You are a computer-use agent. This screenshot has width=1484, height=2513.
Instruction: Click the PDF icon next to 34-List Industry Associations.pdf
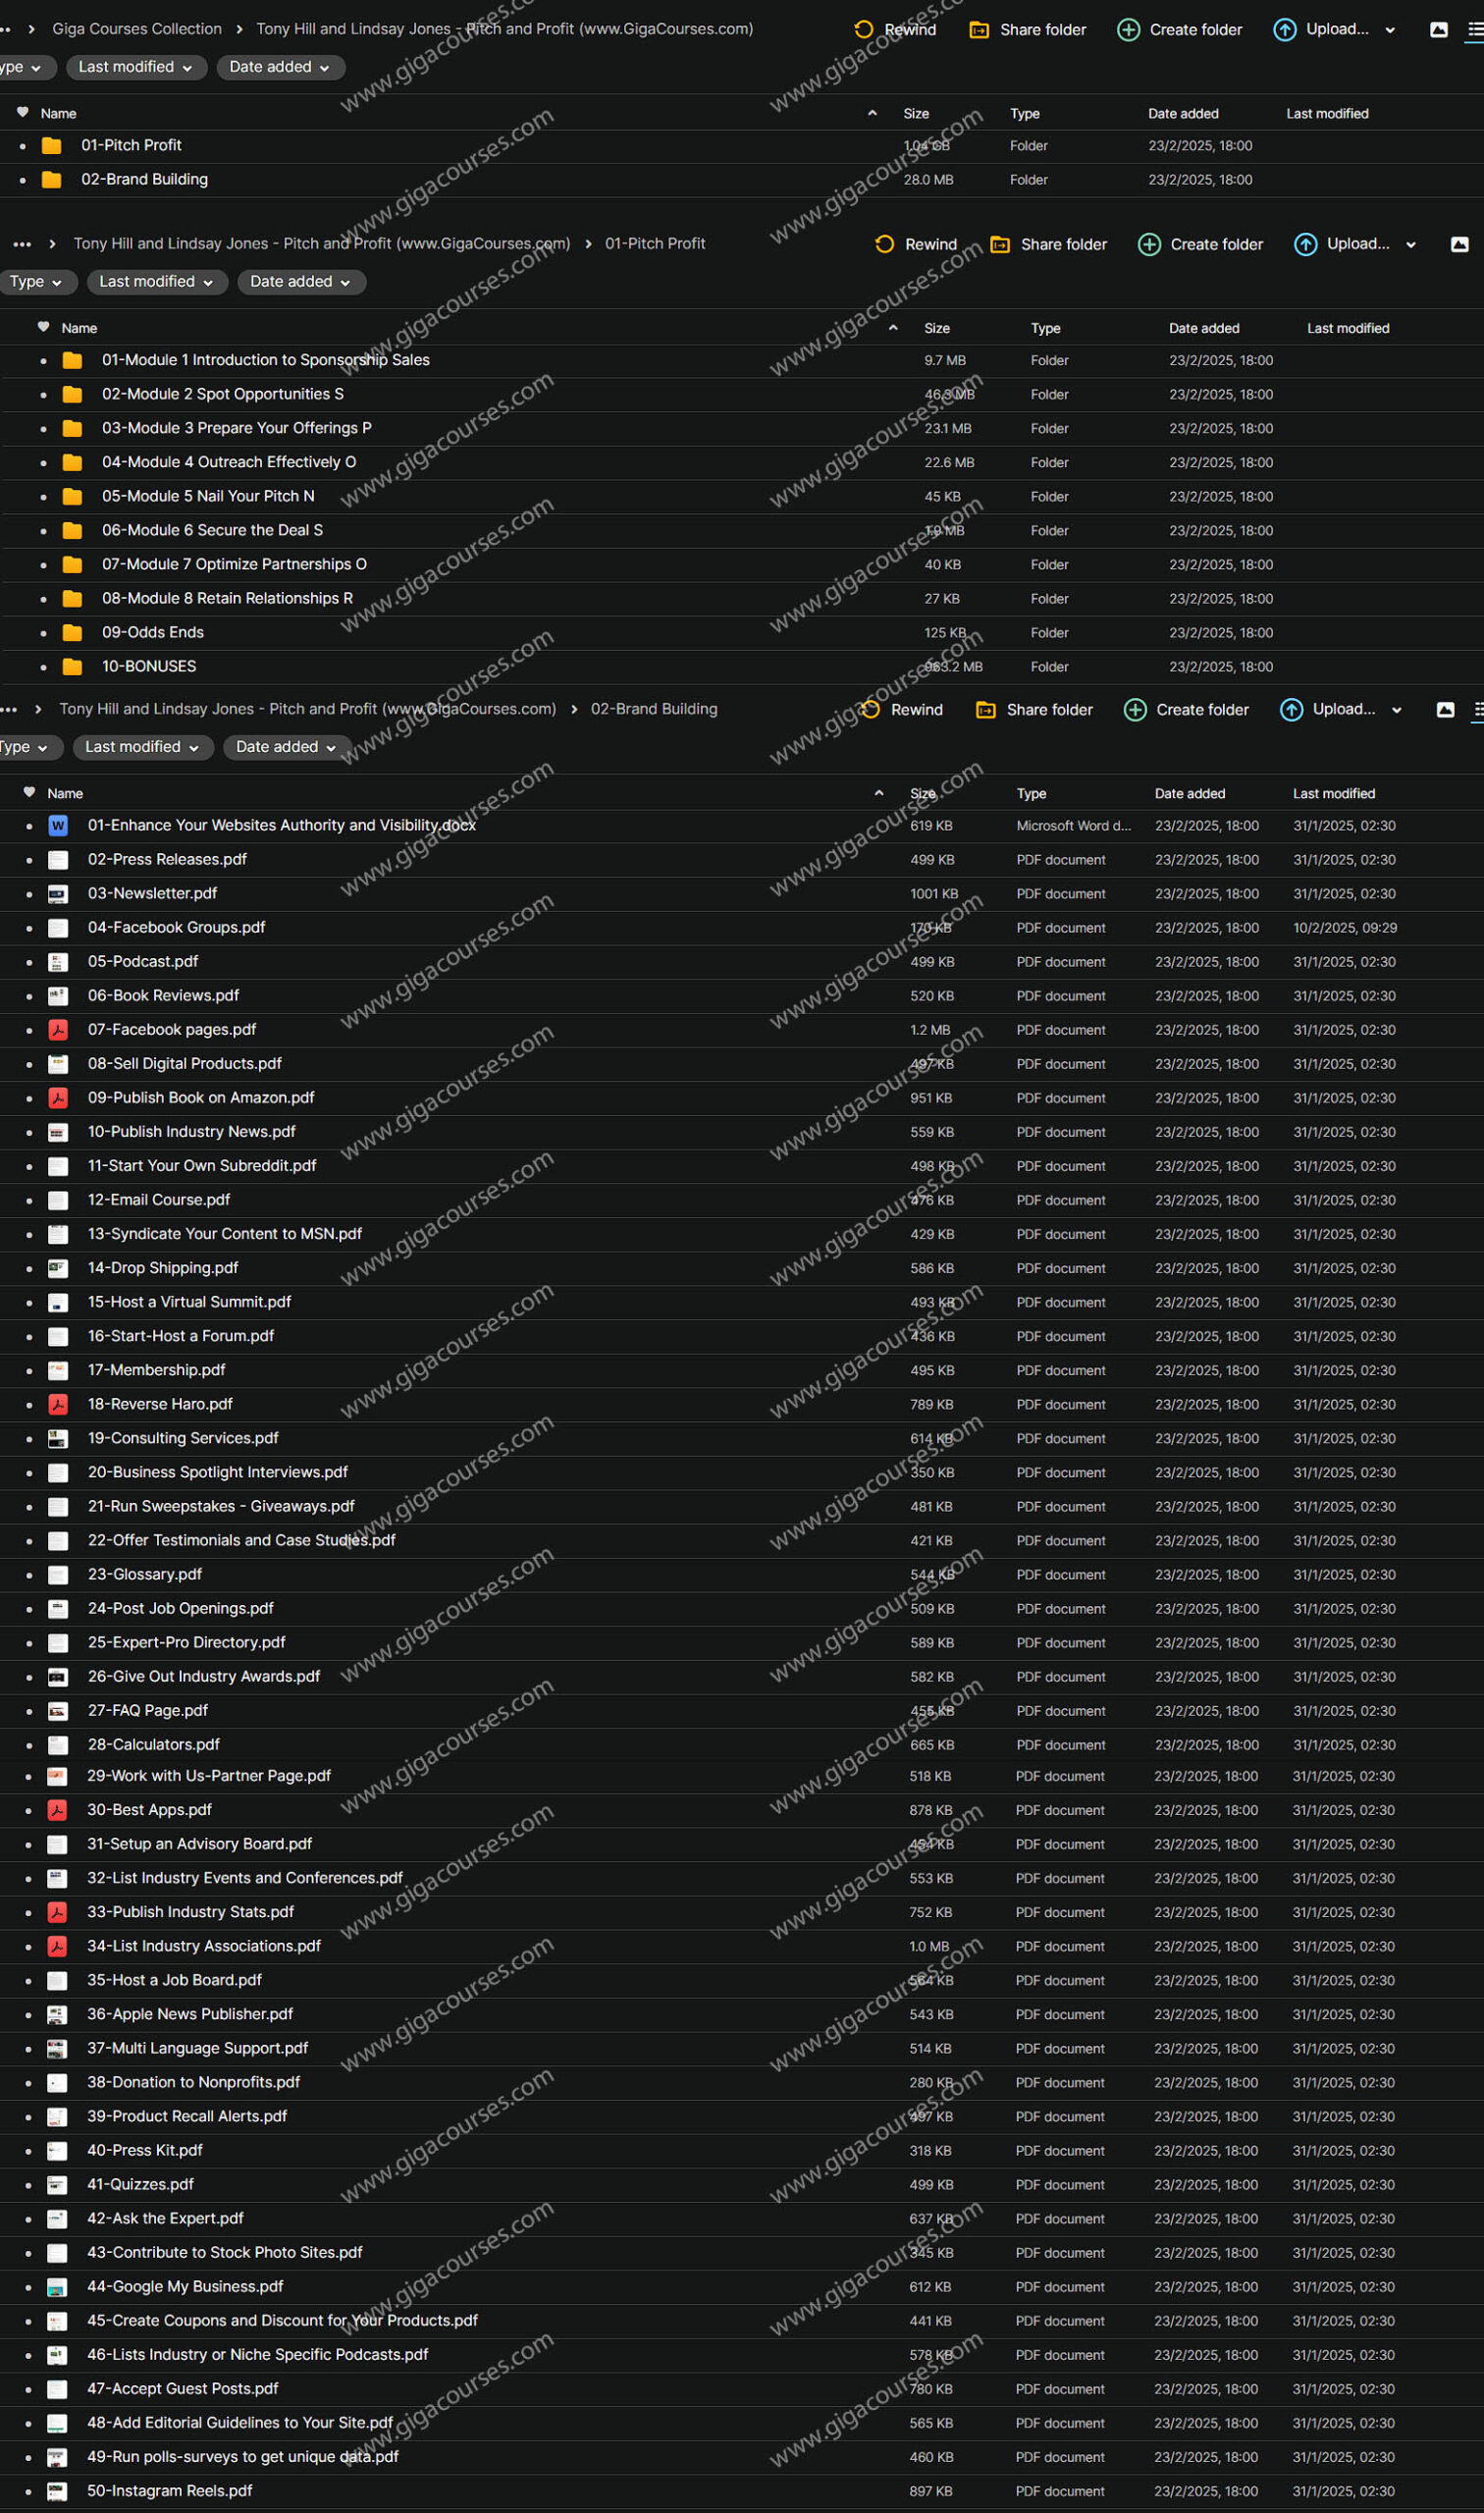click(58, 1947)
